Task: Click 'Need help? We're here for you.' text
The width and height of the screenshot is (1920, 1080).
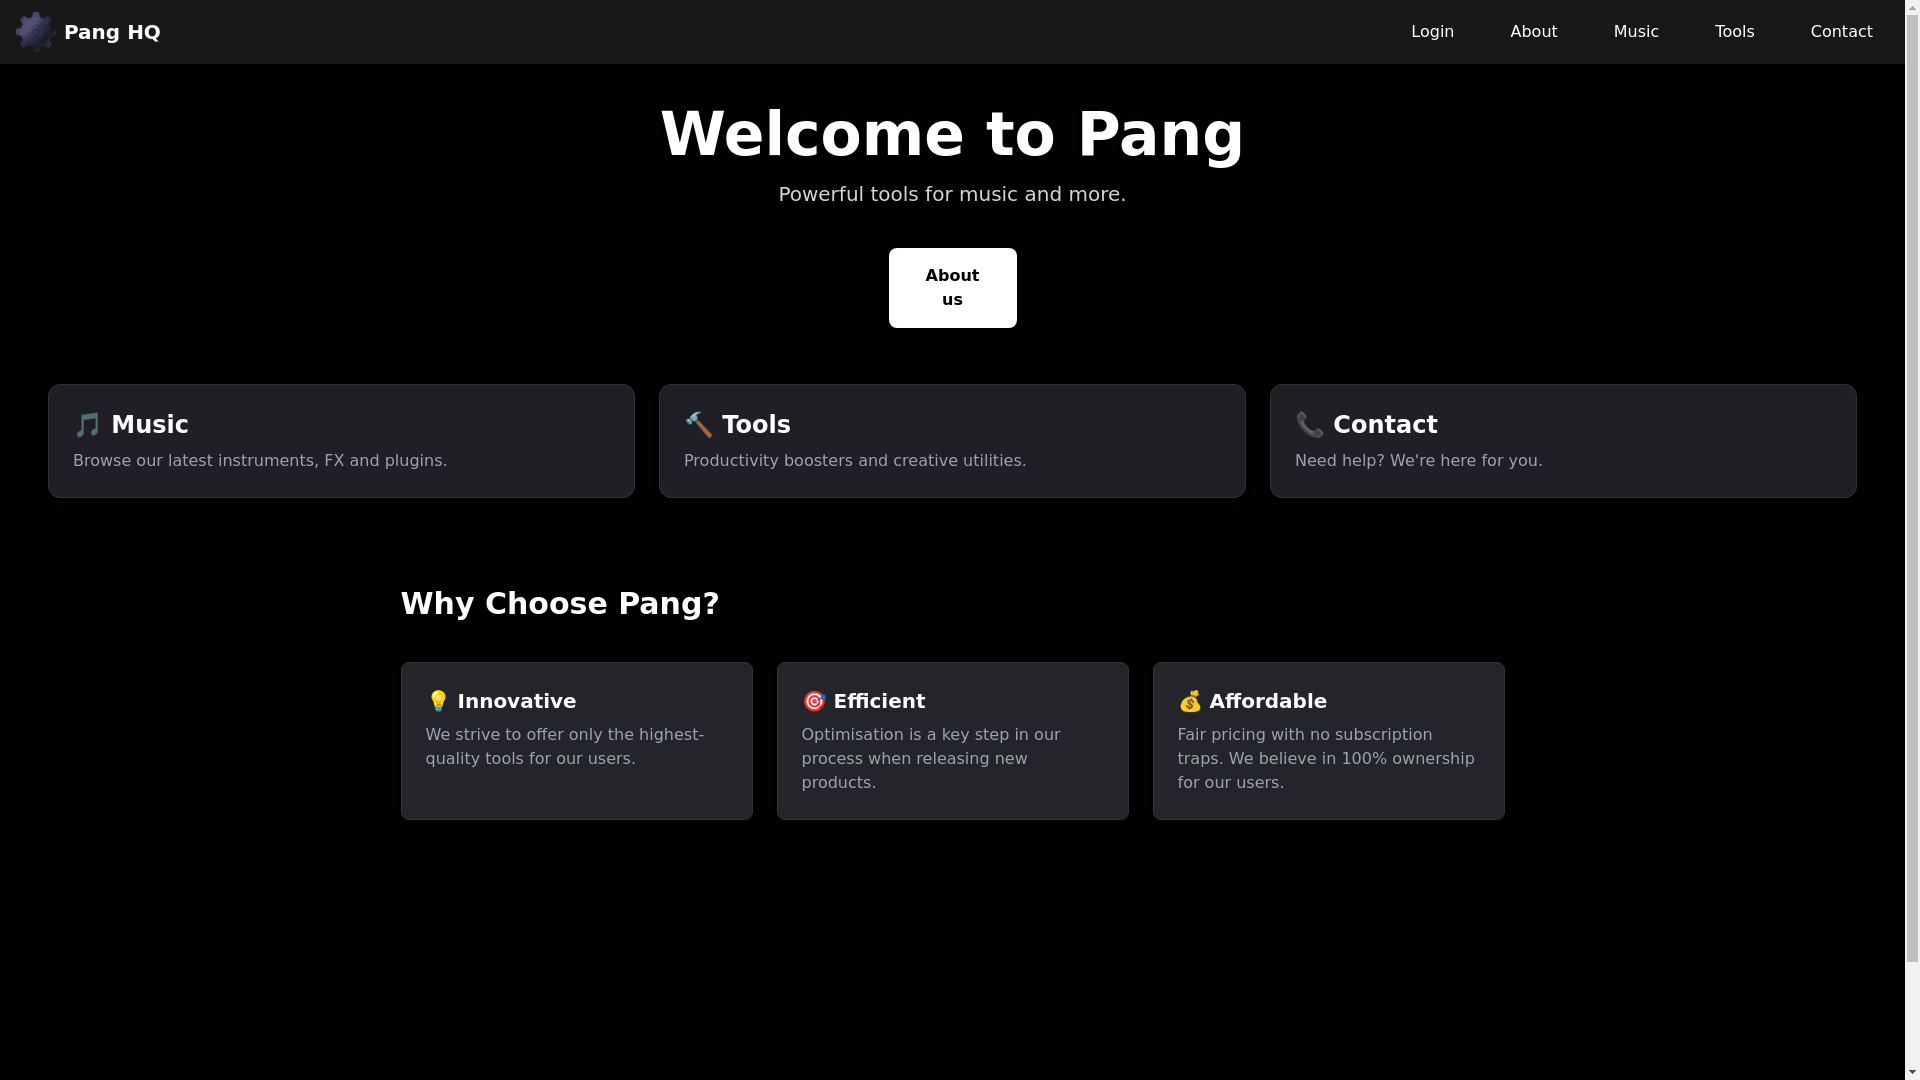Action: 1418,461
